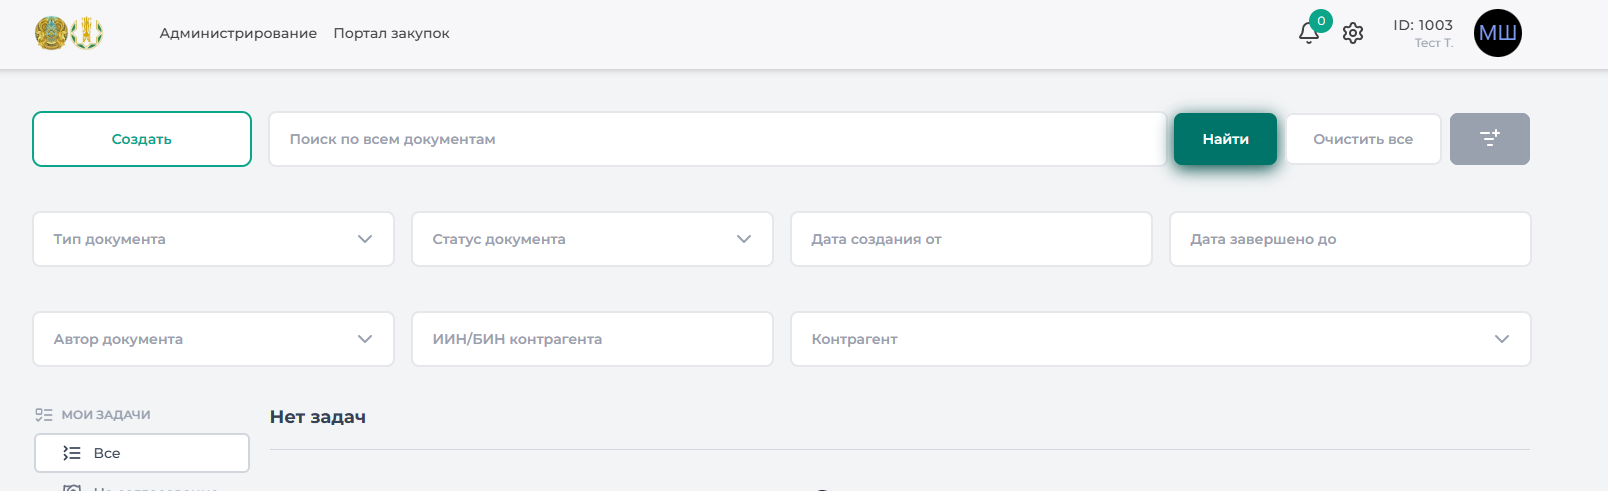The height and width of the screenshot is (491, 1608).
Task: Click the Дата создания от field
Action: (x=970, y=239)
